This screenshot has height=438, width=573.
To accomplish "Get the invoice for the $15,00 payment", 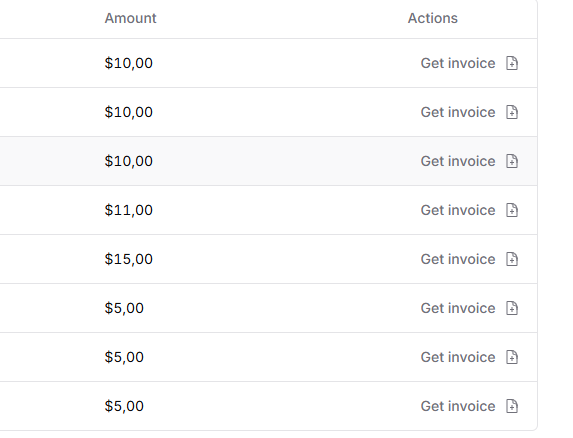I will point(458,259).
